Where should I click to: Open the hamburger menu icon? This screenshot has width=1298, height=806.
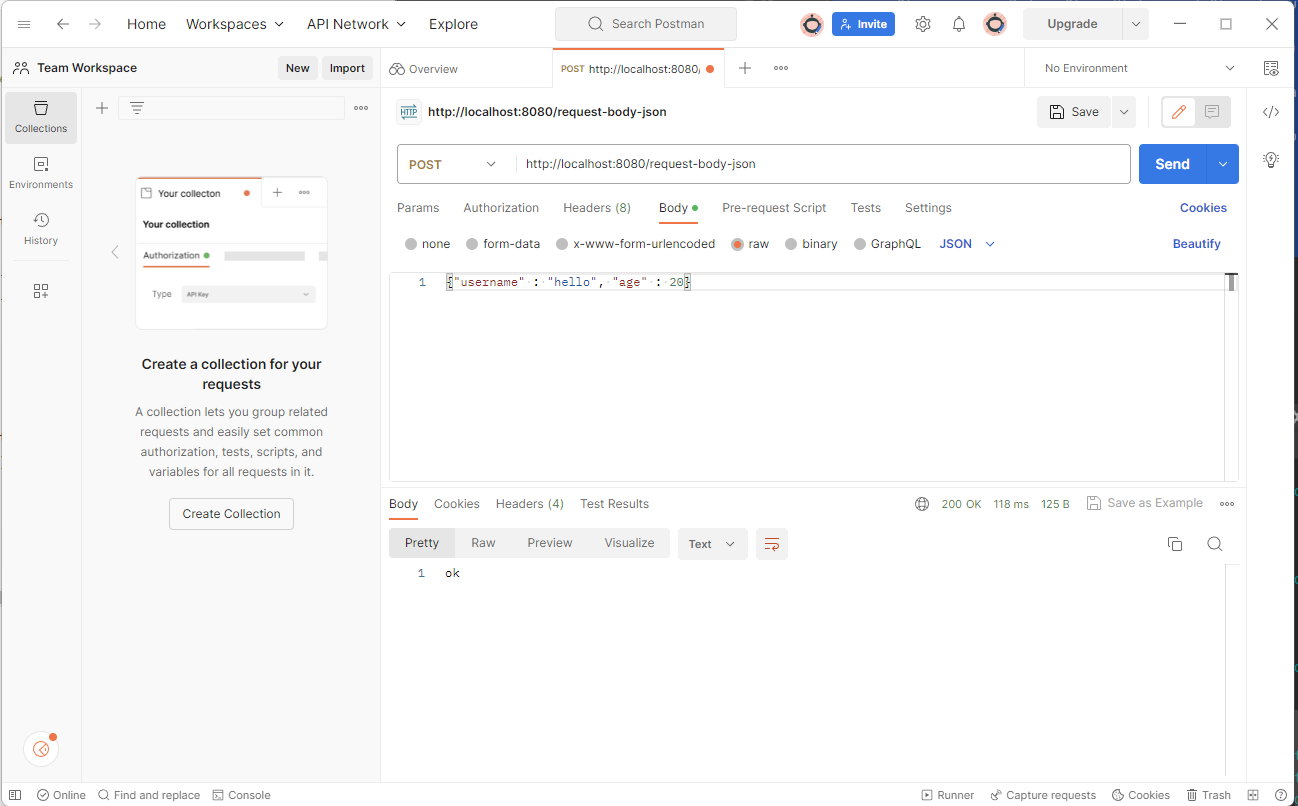24,24
